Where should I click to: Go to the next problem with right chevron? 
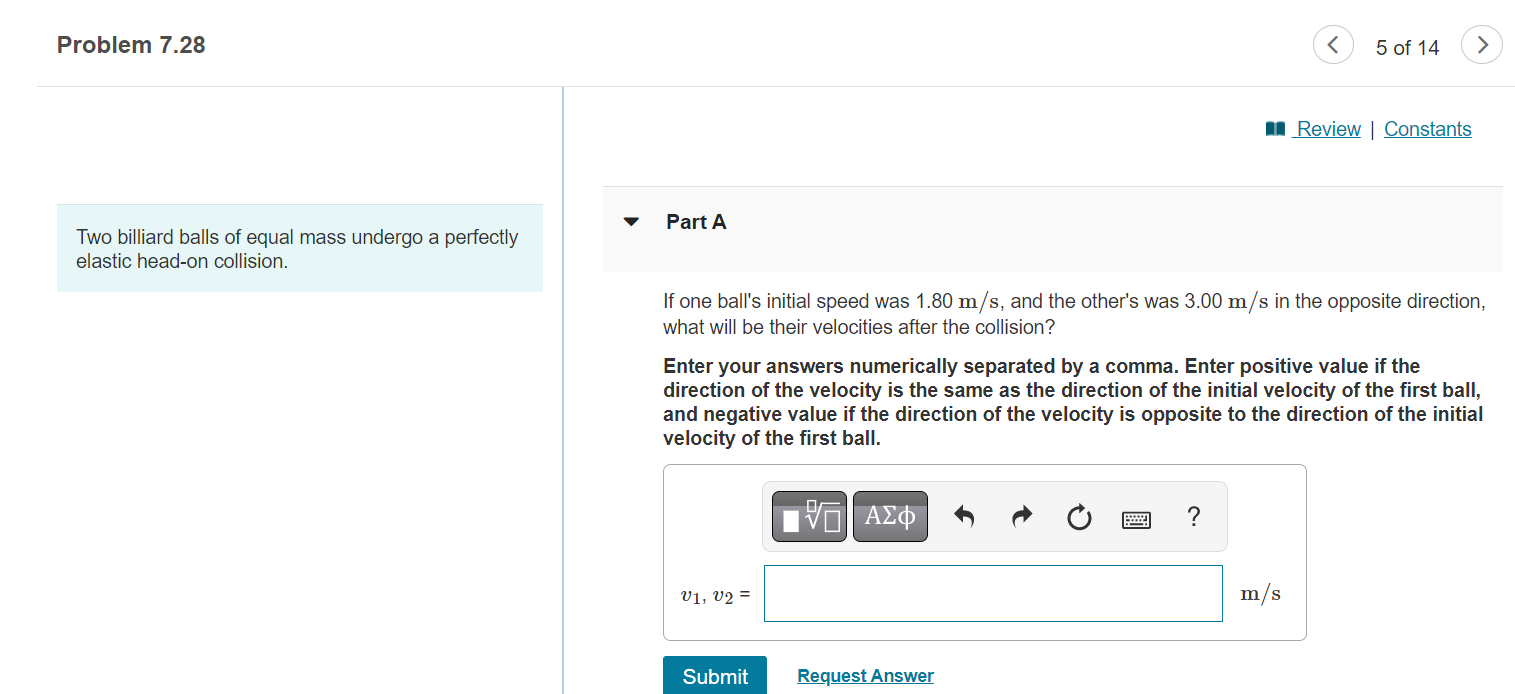coord(1481,44)
